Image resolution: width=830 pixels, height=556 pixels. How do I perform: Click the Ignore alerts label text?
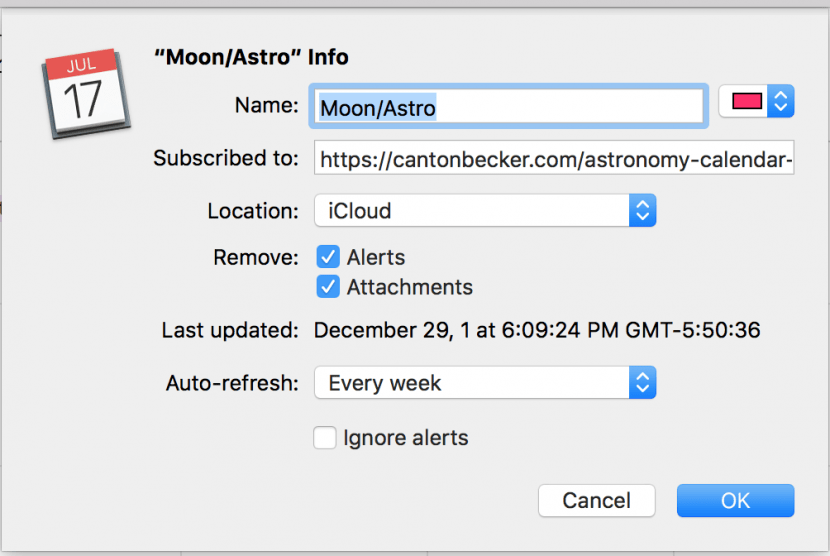[x=406, y=438]
